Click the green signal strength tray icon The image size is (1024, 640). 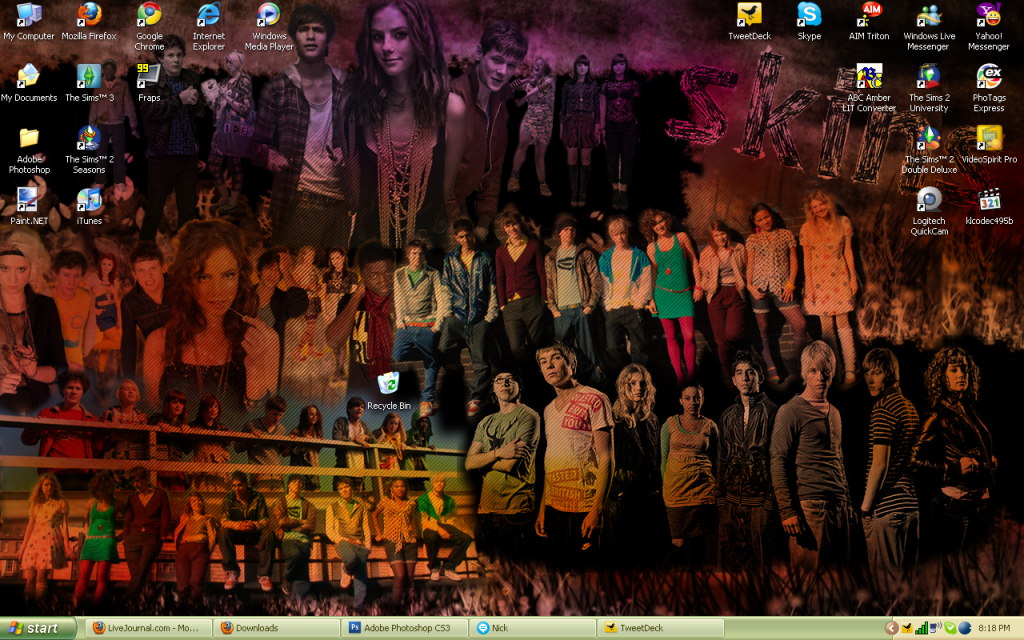(921, 628)
